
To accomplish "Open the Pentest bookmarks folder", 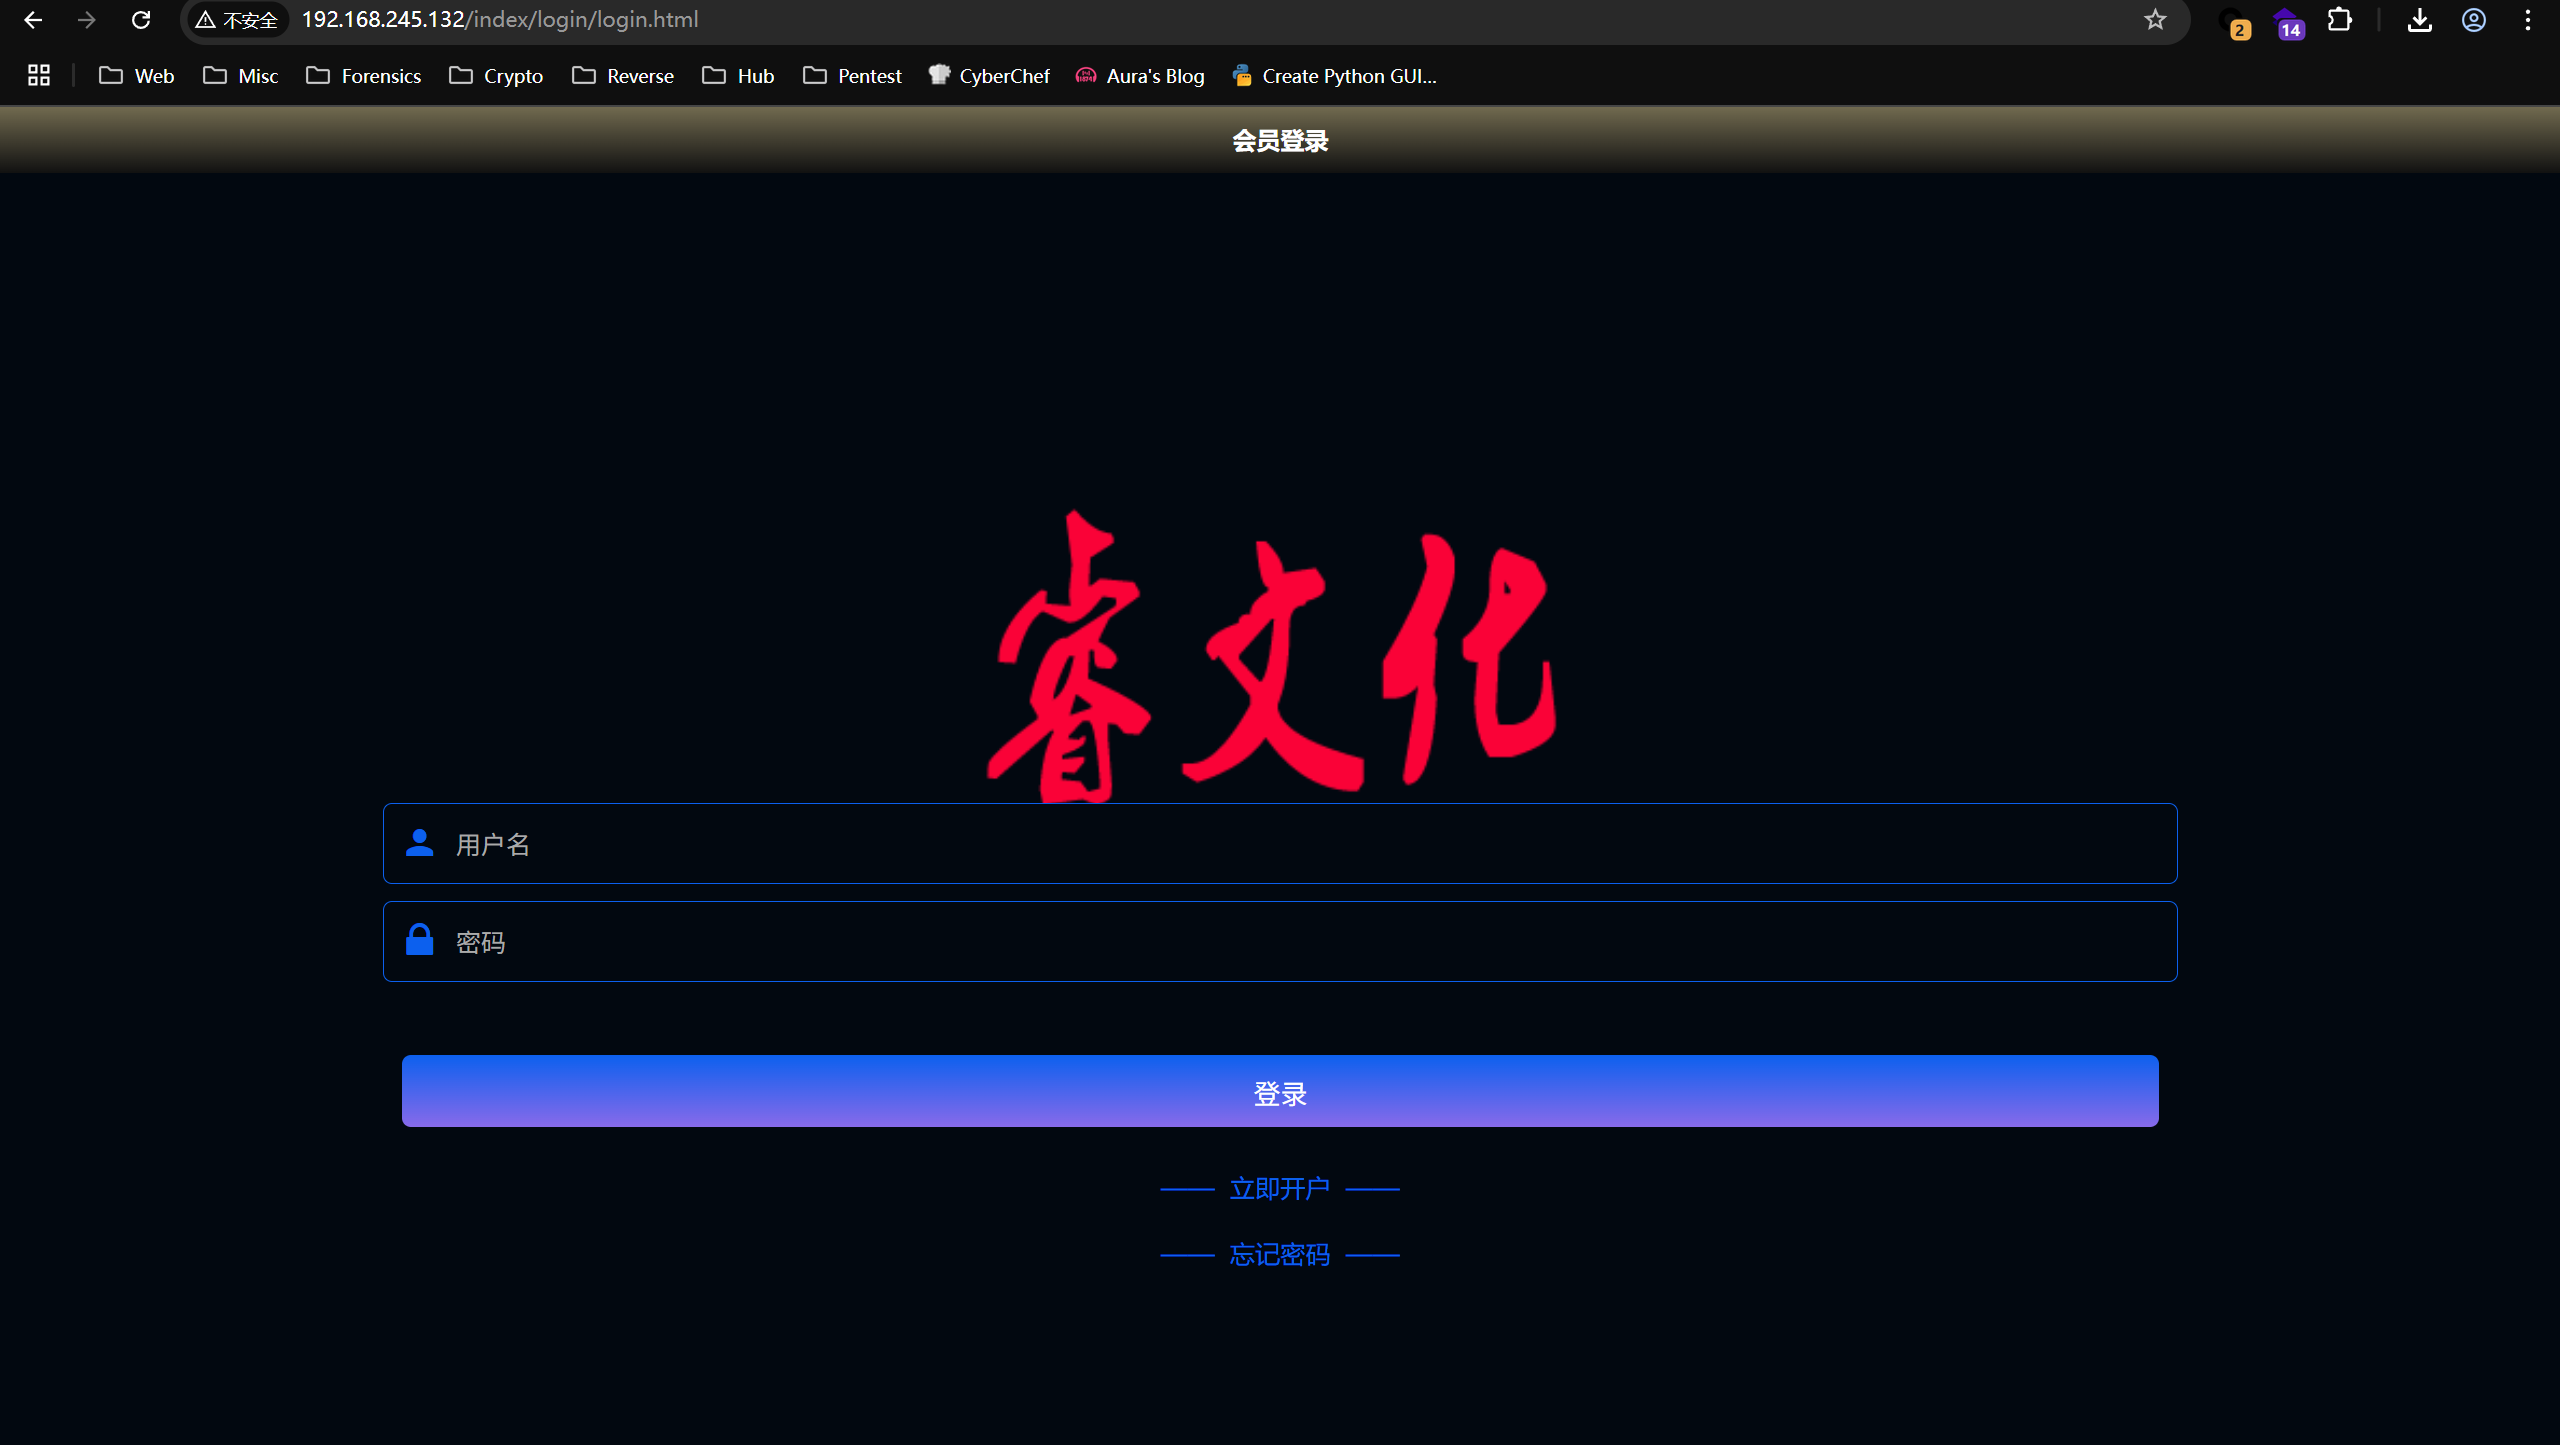I will coord(852,76).
